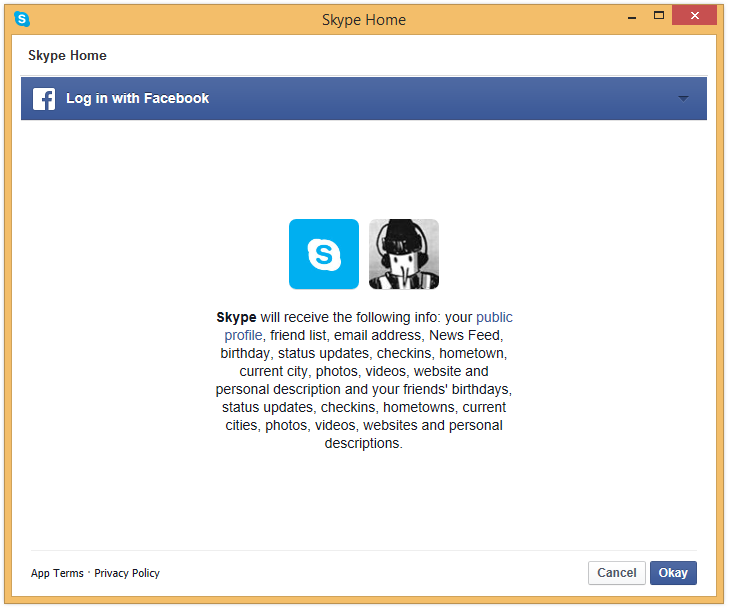Confirm permissions with the Okay button
Screen dimensions: 729x608
pos(673,573)
